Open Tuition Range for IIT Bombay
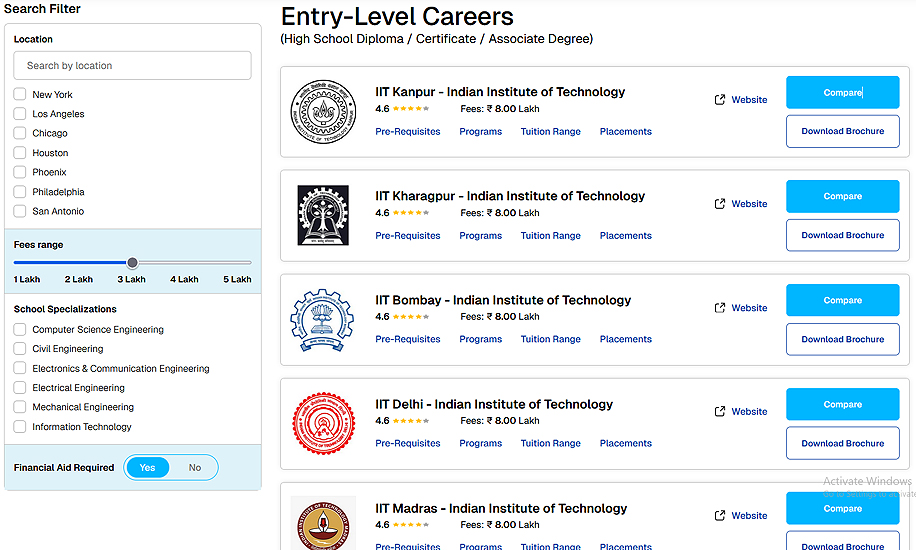The height and width of the screenshot is (550, 916). tap(550, 339)
